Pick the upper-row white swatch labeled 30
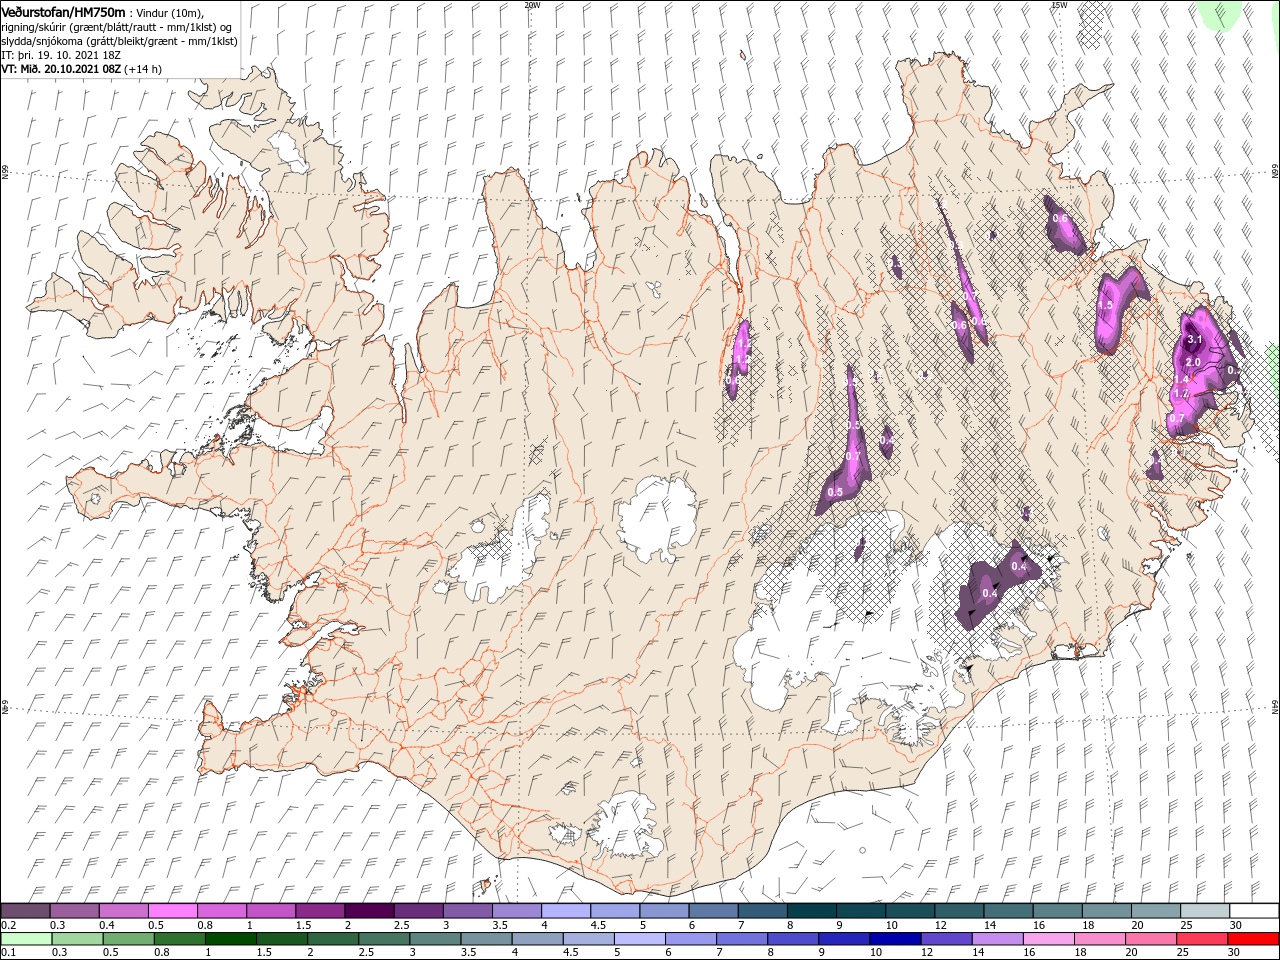The height and width of the screenshot is (960, 1280). pos(1254,911)
